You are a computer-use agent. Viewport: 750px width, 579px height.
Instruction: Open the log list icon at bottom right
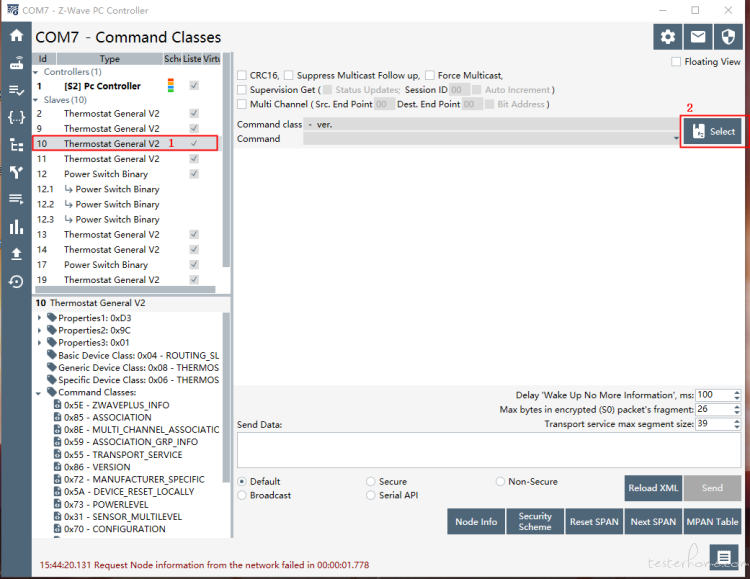724,557
